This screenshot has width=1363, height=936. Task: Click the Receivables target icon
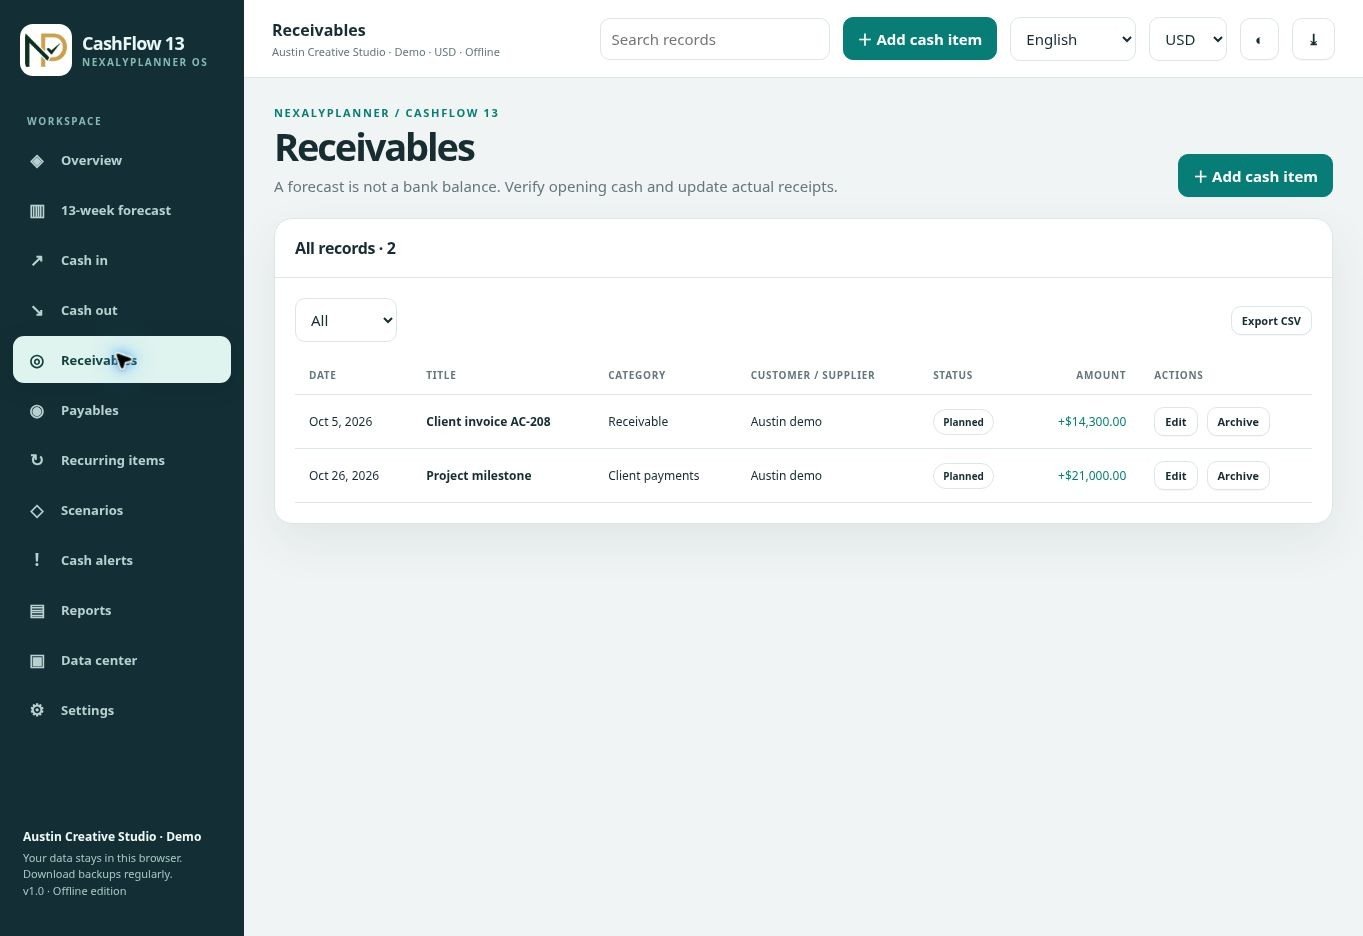[x=37, y=361]
